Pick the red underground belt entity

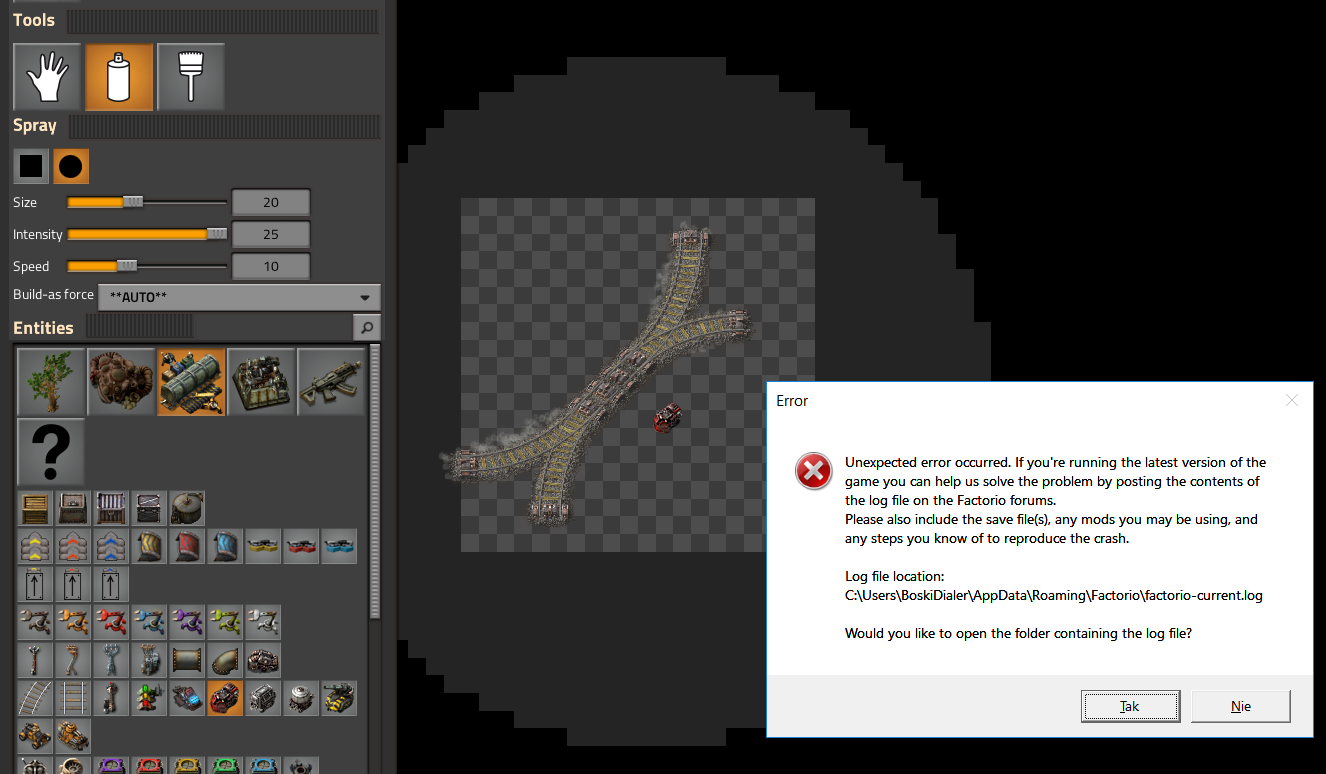pos(188,546)
